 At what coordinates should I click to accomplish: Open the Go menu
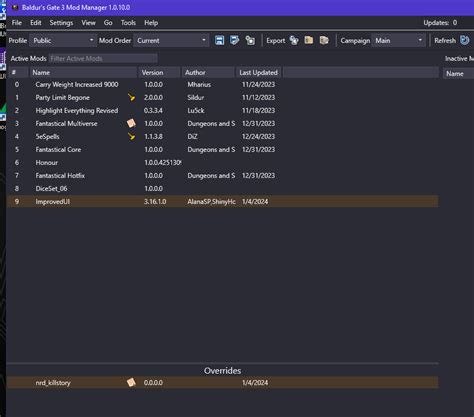click(108, 23)
